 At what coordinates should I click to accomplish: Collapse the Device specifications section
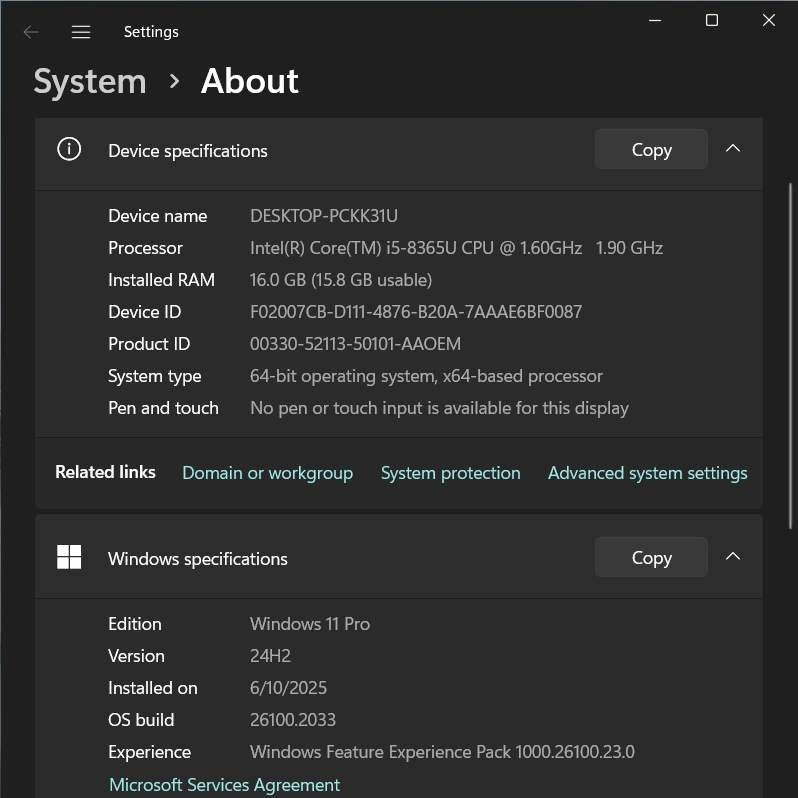pyautogui.click(x=733, y=149)
